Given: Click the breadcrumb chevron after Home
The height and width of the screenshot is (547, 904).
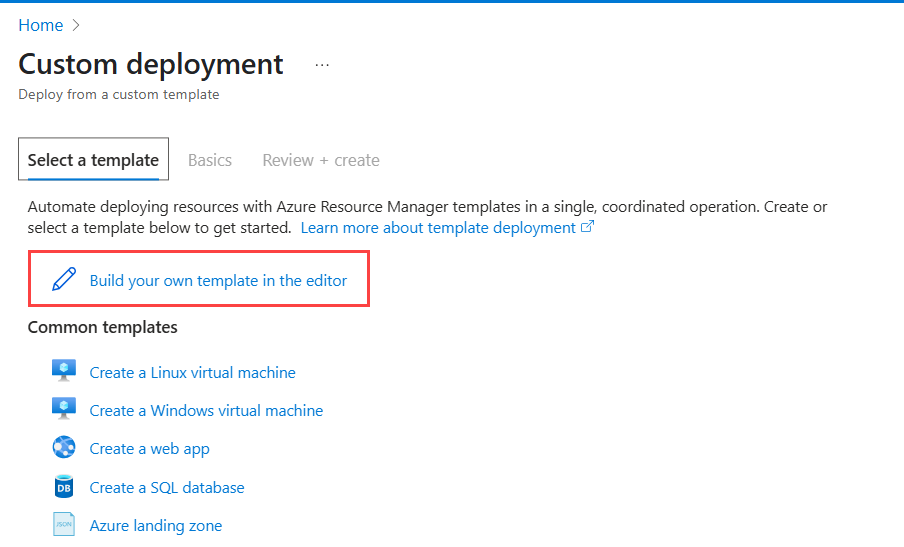Looking at the screenshot, I should [x=76, y=25].
